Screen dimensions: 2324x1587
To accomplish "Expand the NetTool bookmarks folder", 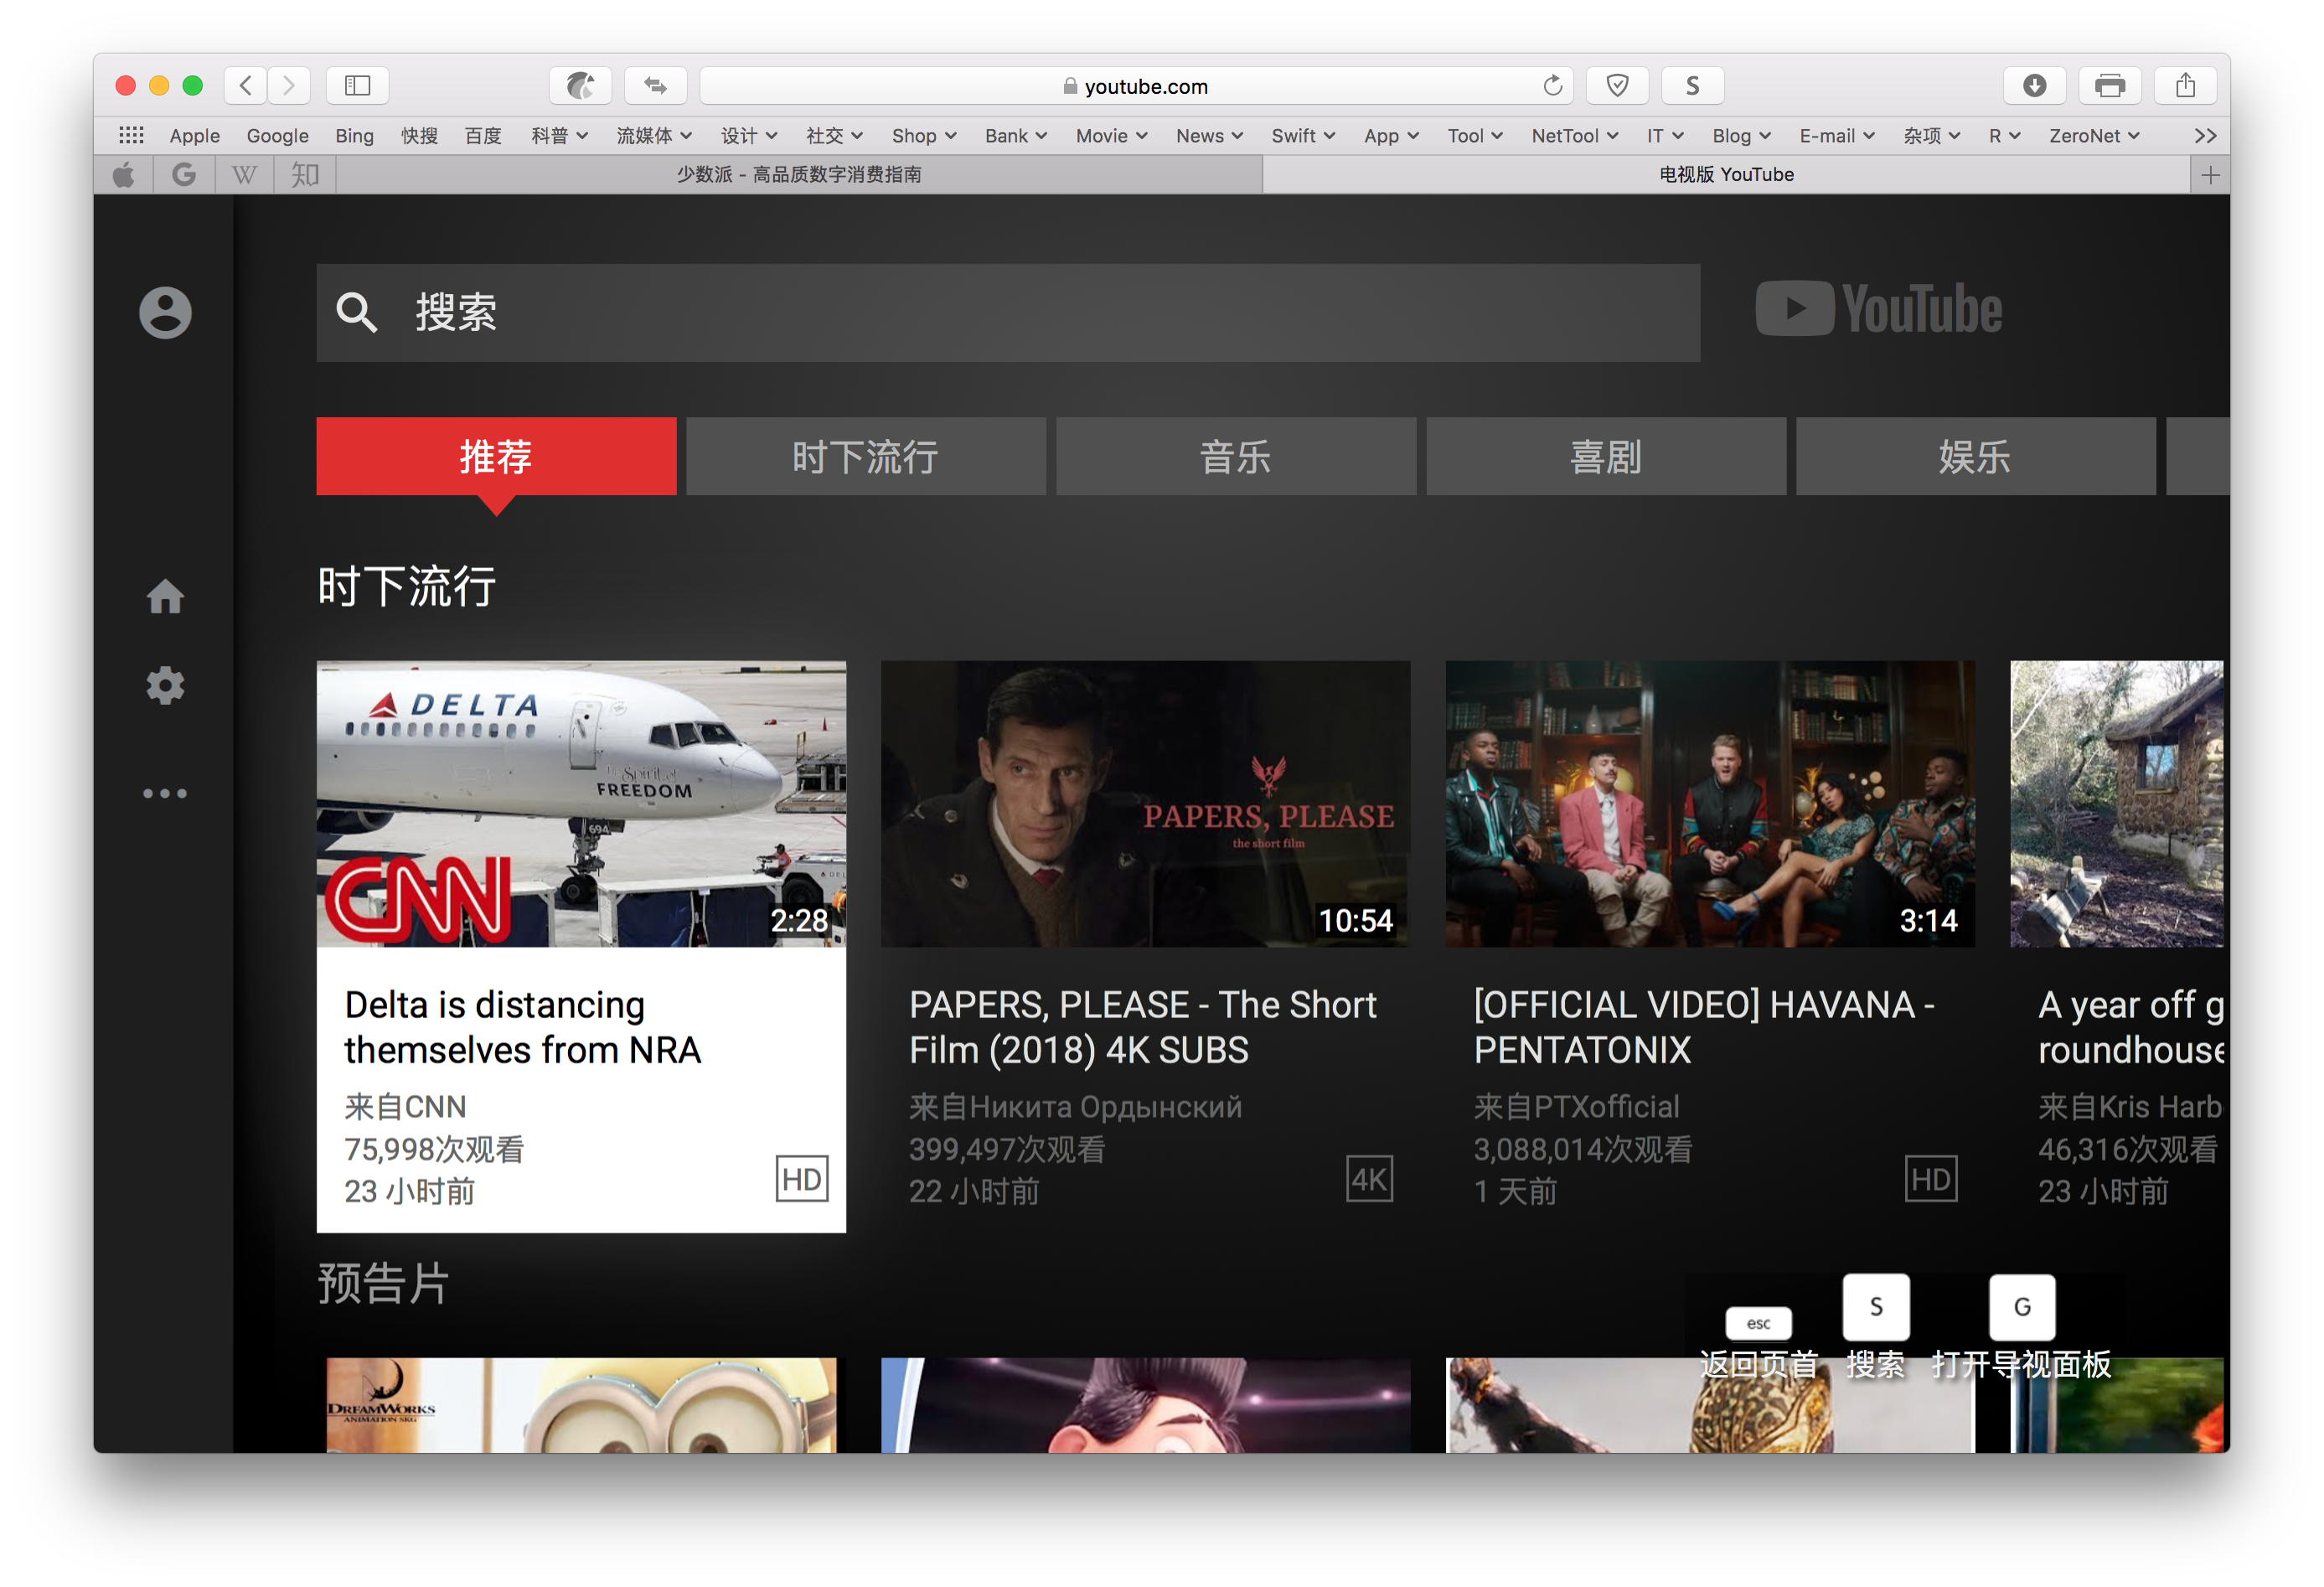I will coord(1574,135).
